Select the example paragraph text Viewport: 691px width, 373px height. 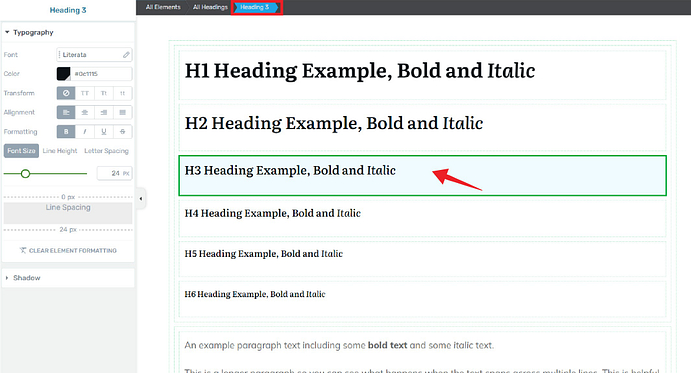point(339,345)
